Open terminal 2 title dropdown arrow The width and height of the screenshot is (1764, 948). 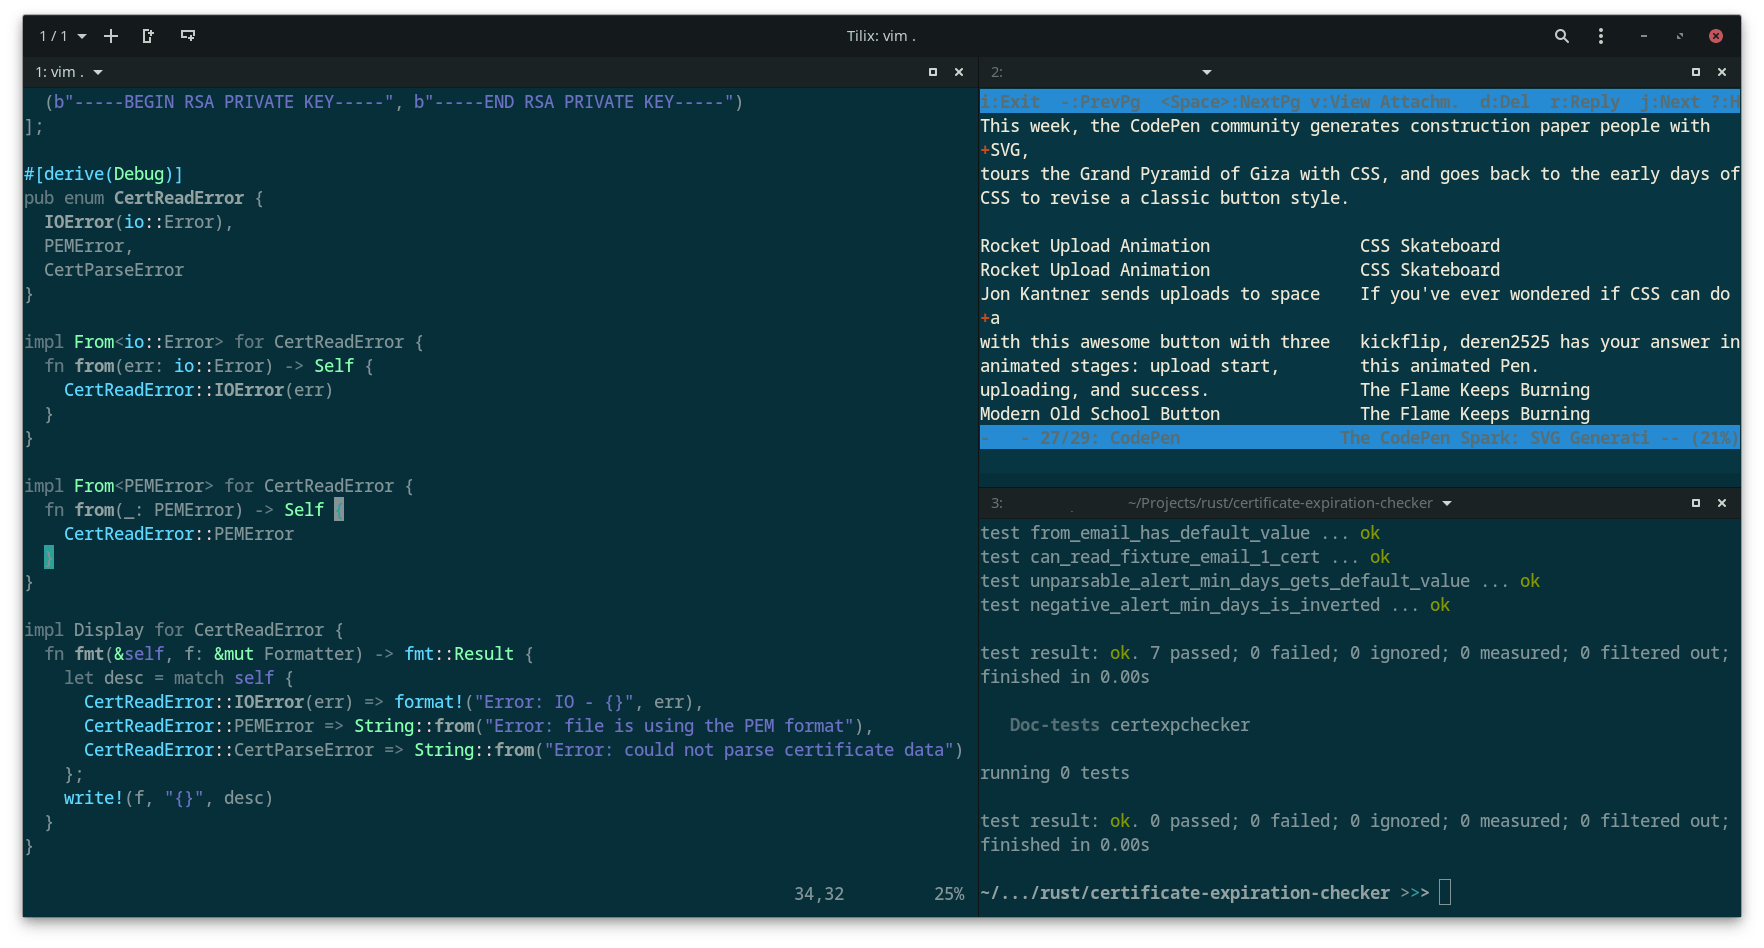click(x=1206, y=73)
